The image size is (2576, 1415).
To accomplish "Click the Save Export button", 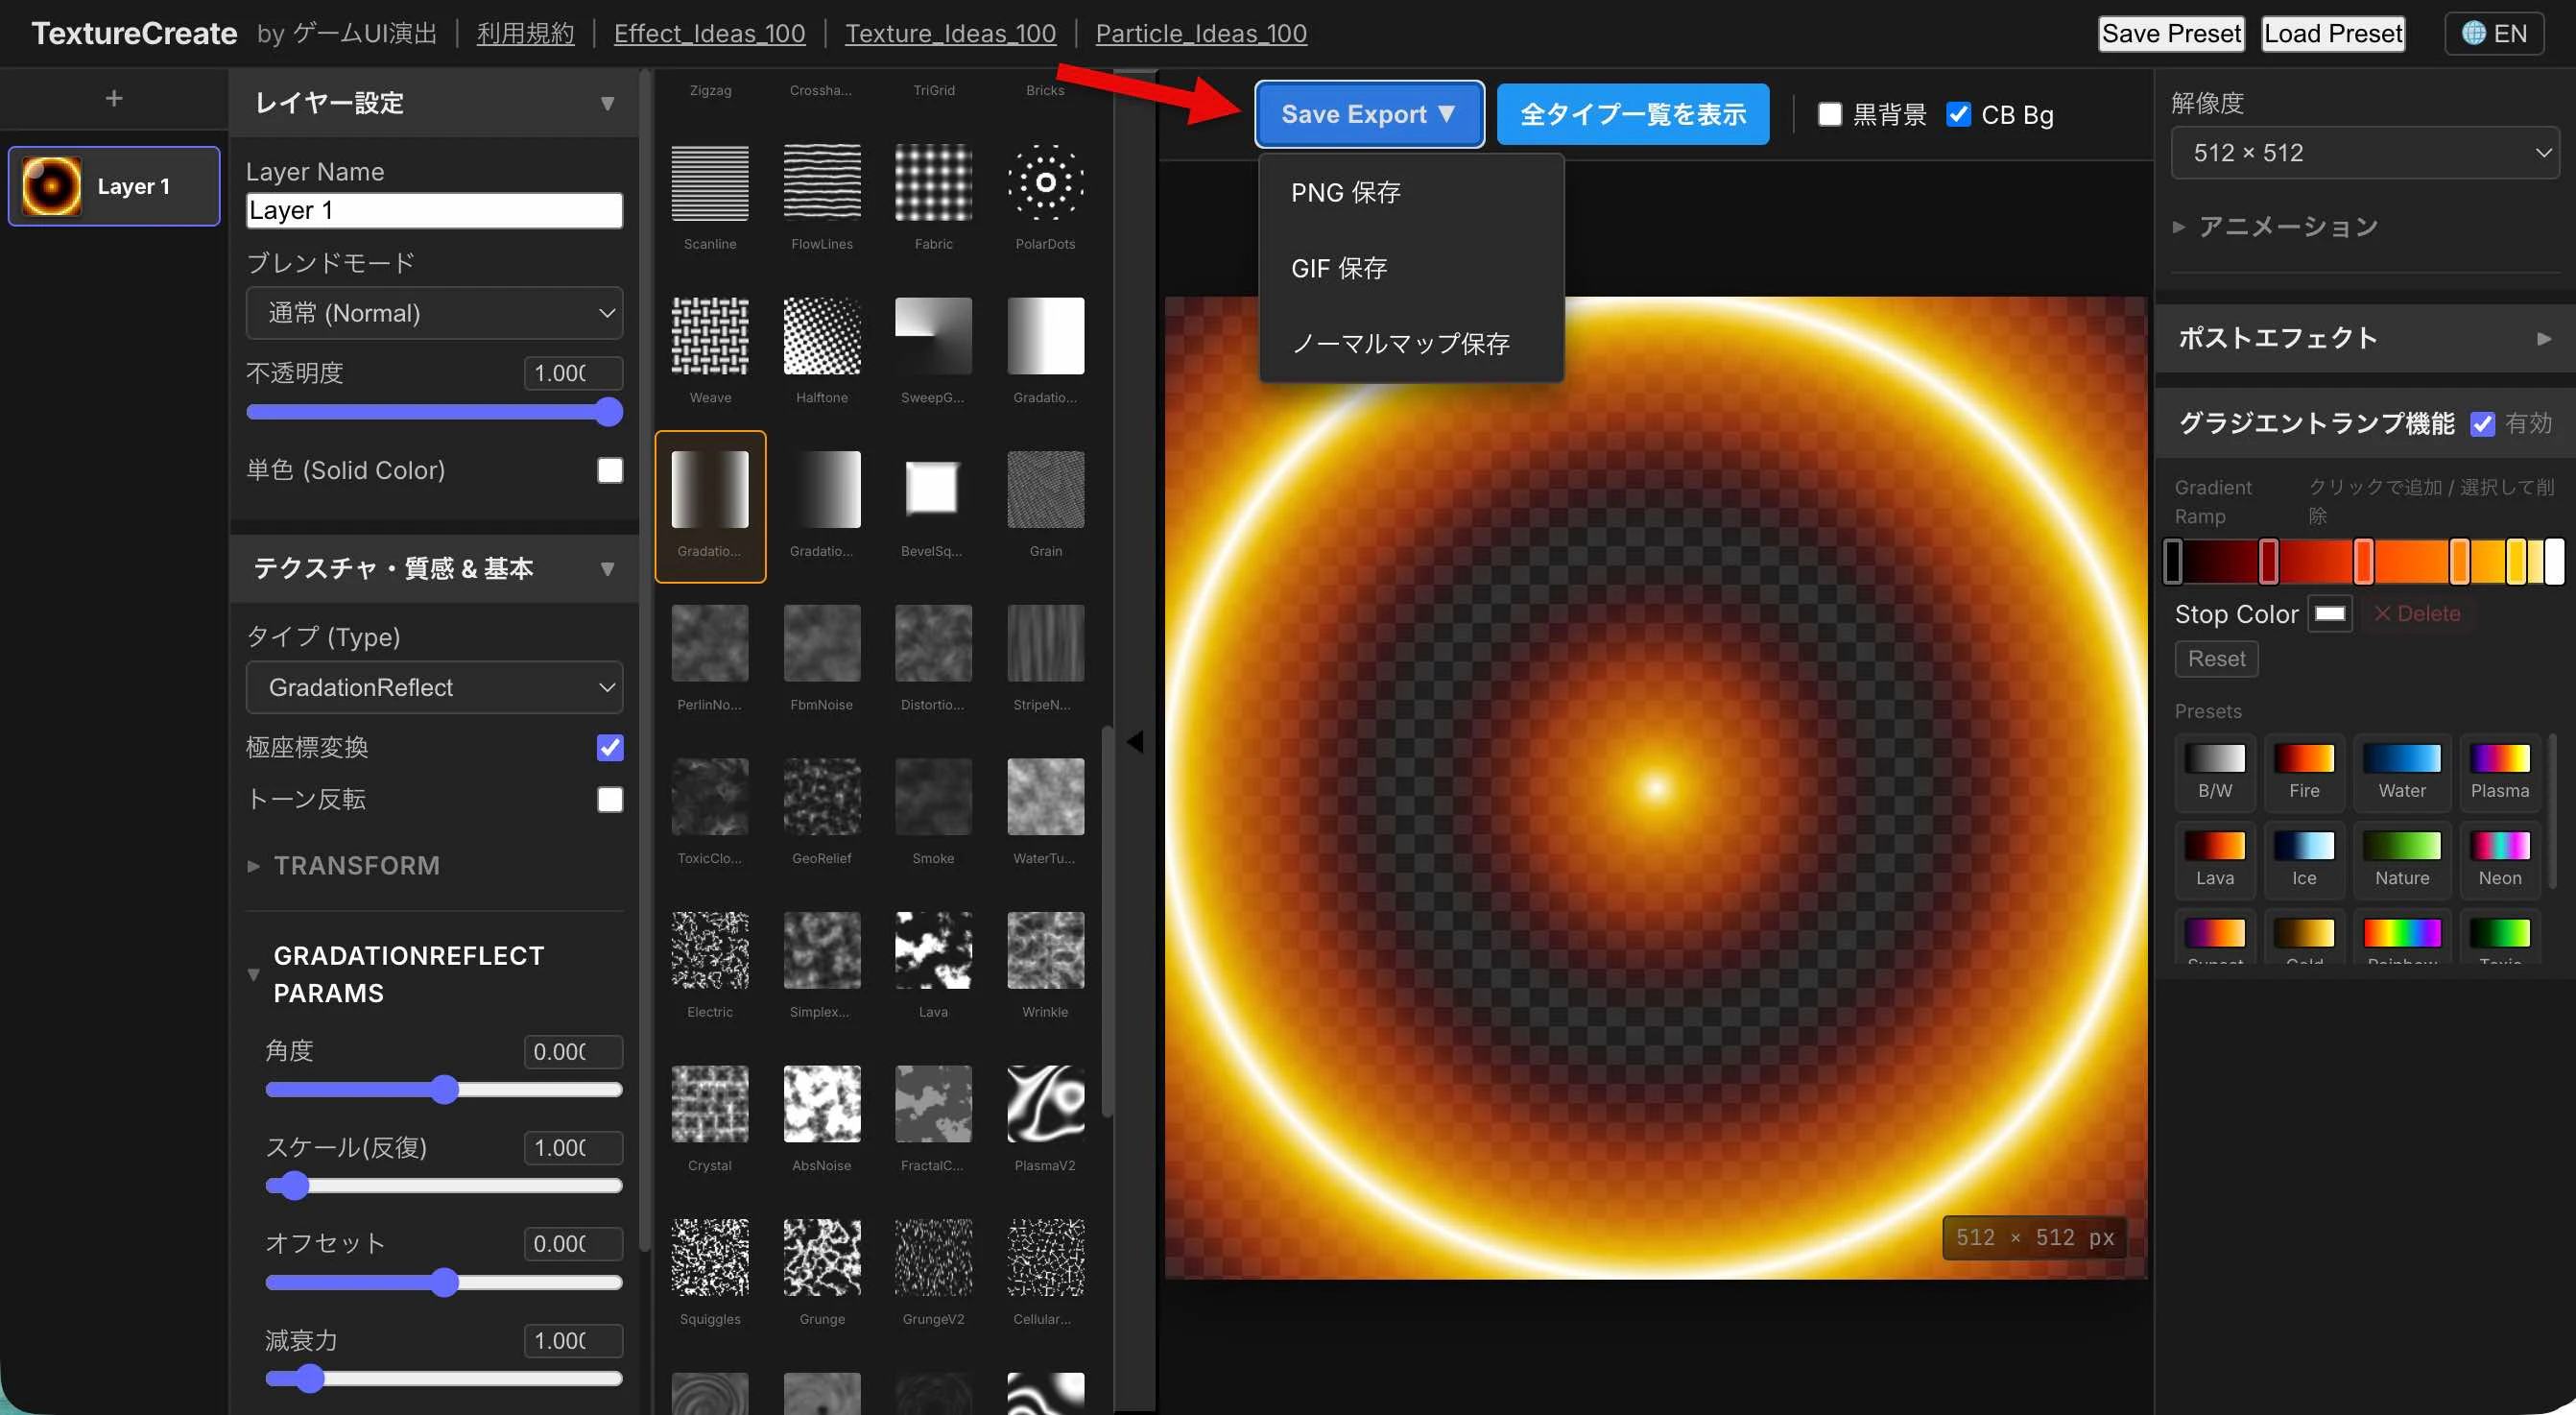I will tap(1369, 114).
